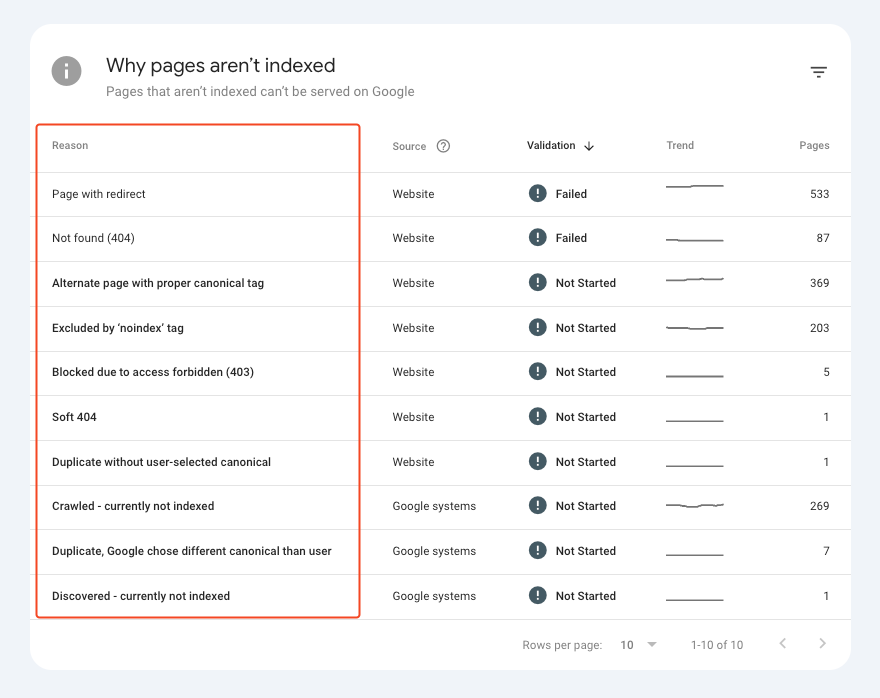Click the trend sparkline on the Crawled row
The width and height of the screenshot is (880, 698).
coord(694,506)
